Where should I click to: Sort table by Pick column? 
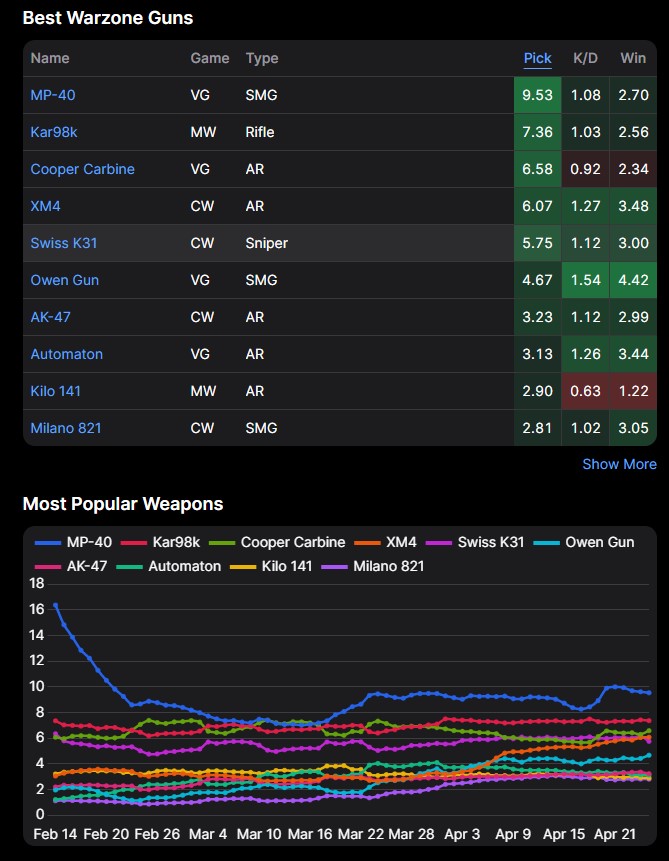coord(537,58)
